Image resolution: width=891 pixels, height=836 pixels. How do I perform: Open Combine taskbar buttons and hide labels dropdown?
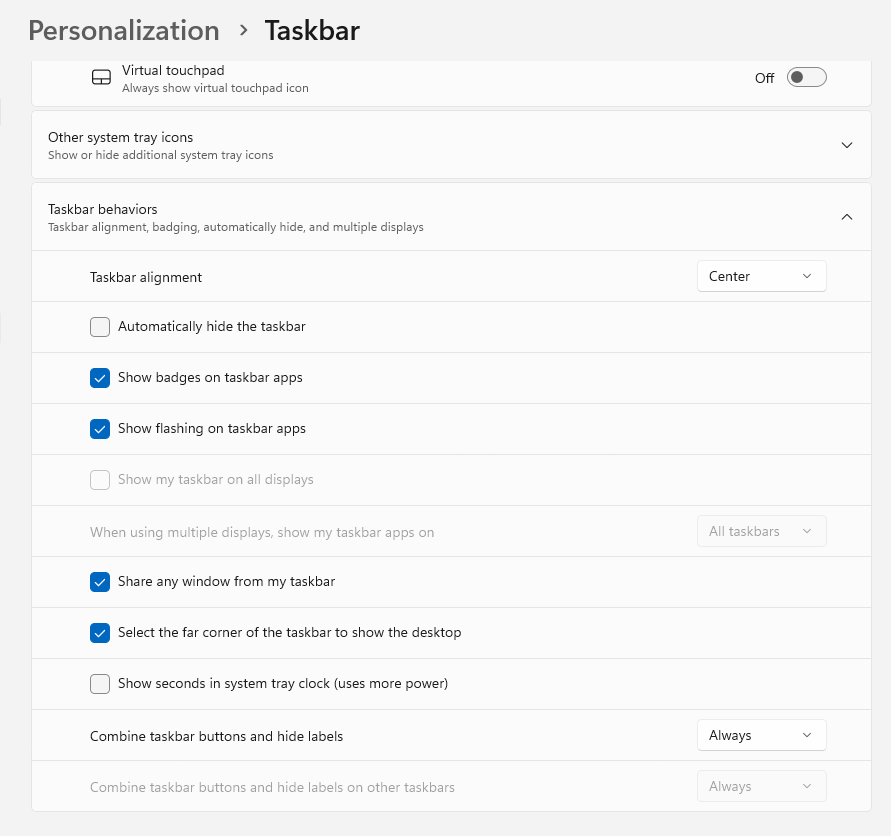[x=761, y=735]
